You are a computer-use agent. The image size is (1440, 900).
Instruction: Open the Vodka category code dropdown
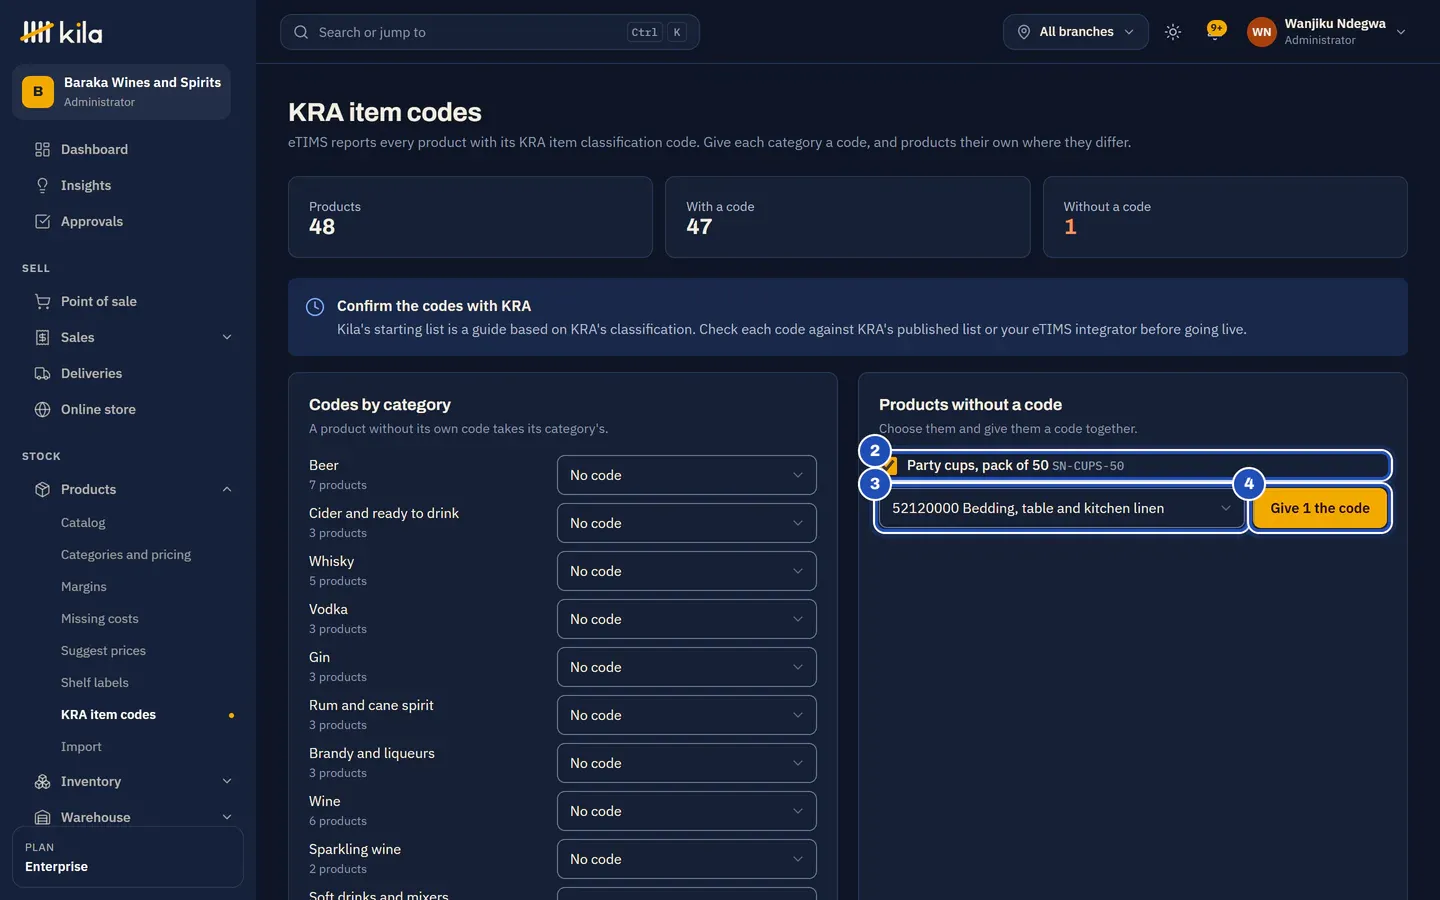(x=687, y=619)
